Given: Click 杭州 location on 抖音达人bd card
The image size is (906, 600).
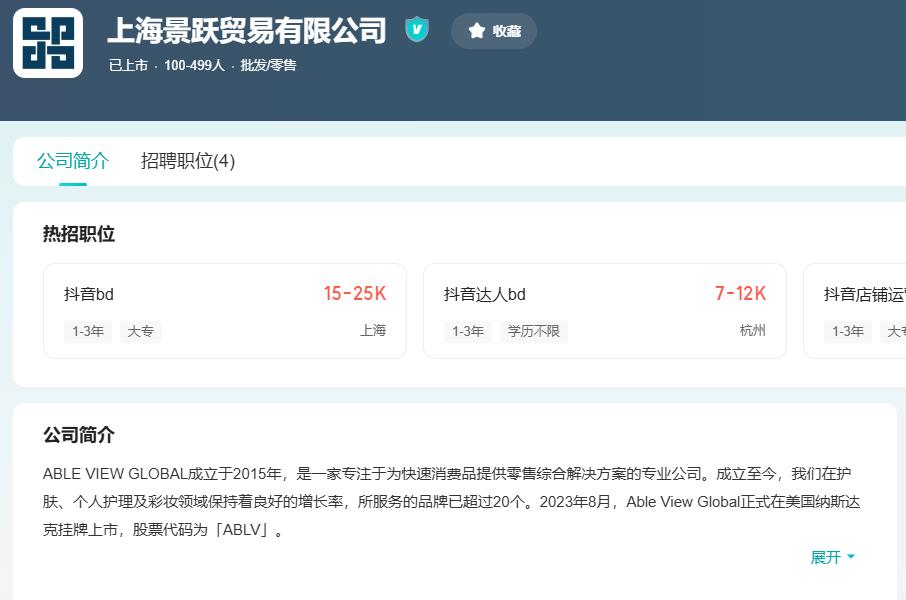Looking at the screenshot, I should (x=752, y=330).
